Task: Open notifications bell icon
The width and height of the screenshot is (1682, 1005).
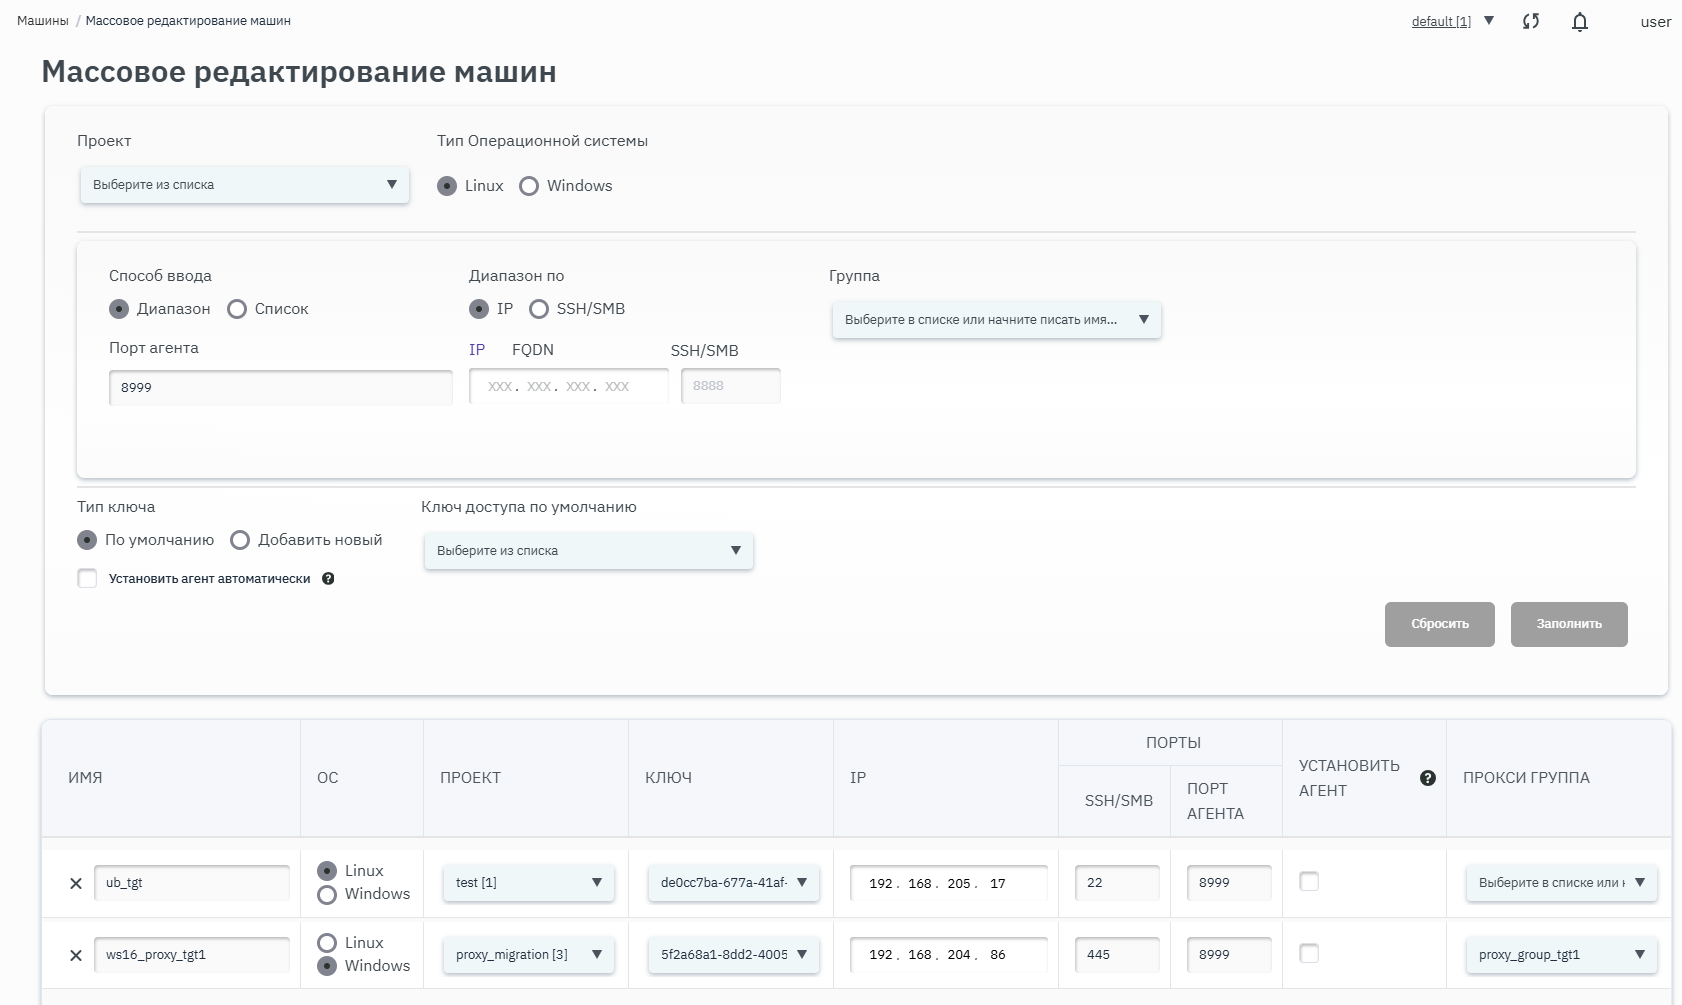Action: (x=1580, y=22)
